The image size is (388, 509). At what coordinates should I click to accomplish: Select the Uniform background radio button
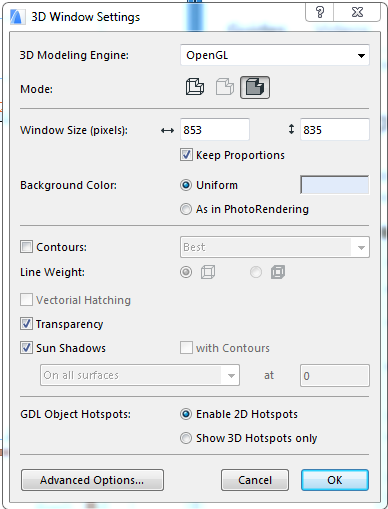186,185
